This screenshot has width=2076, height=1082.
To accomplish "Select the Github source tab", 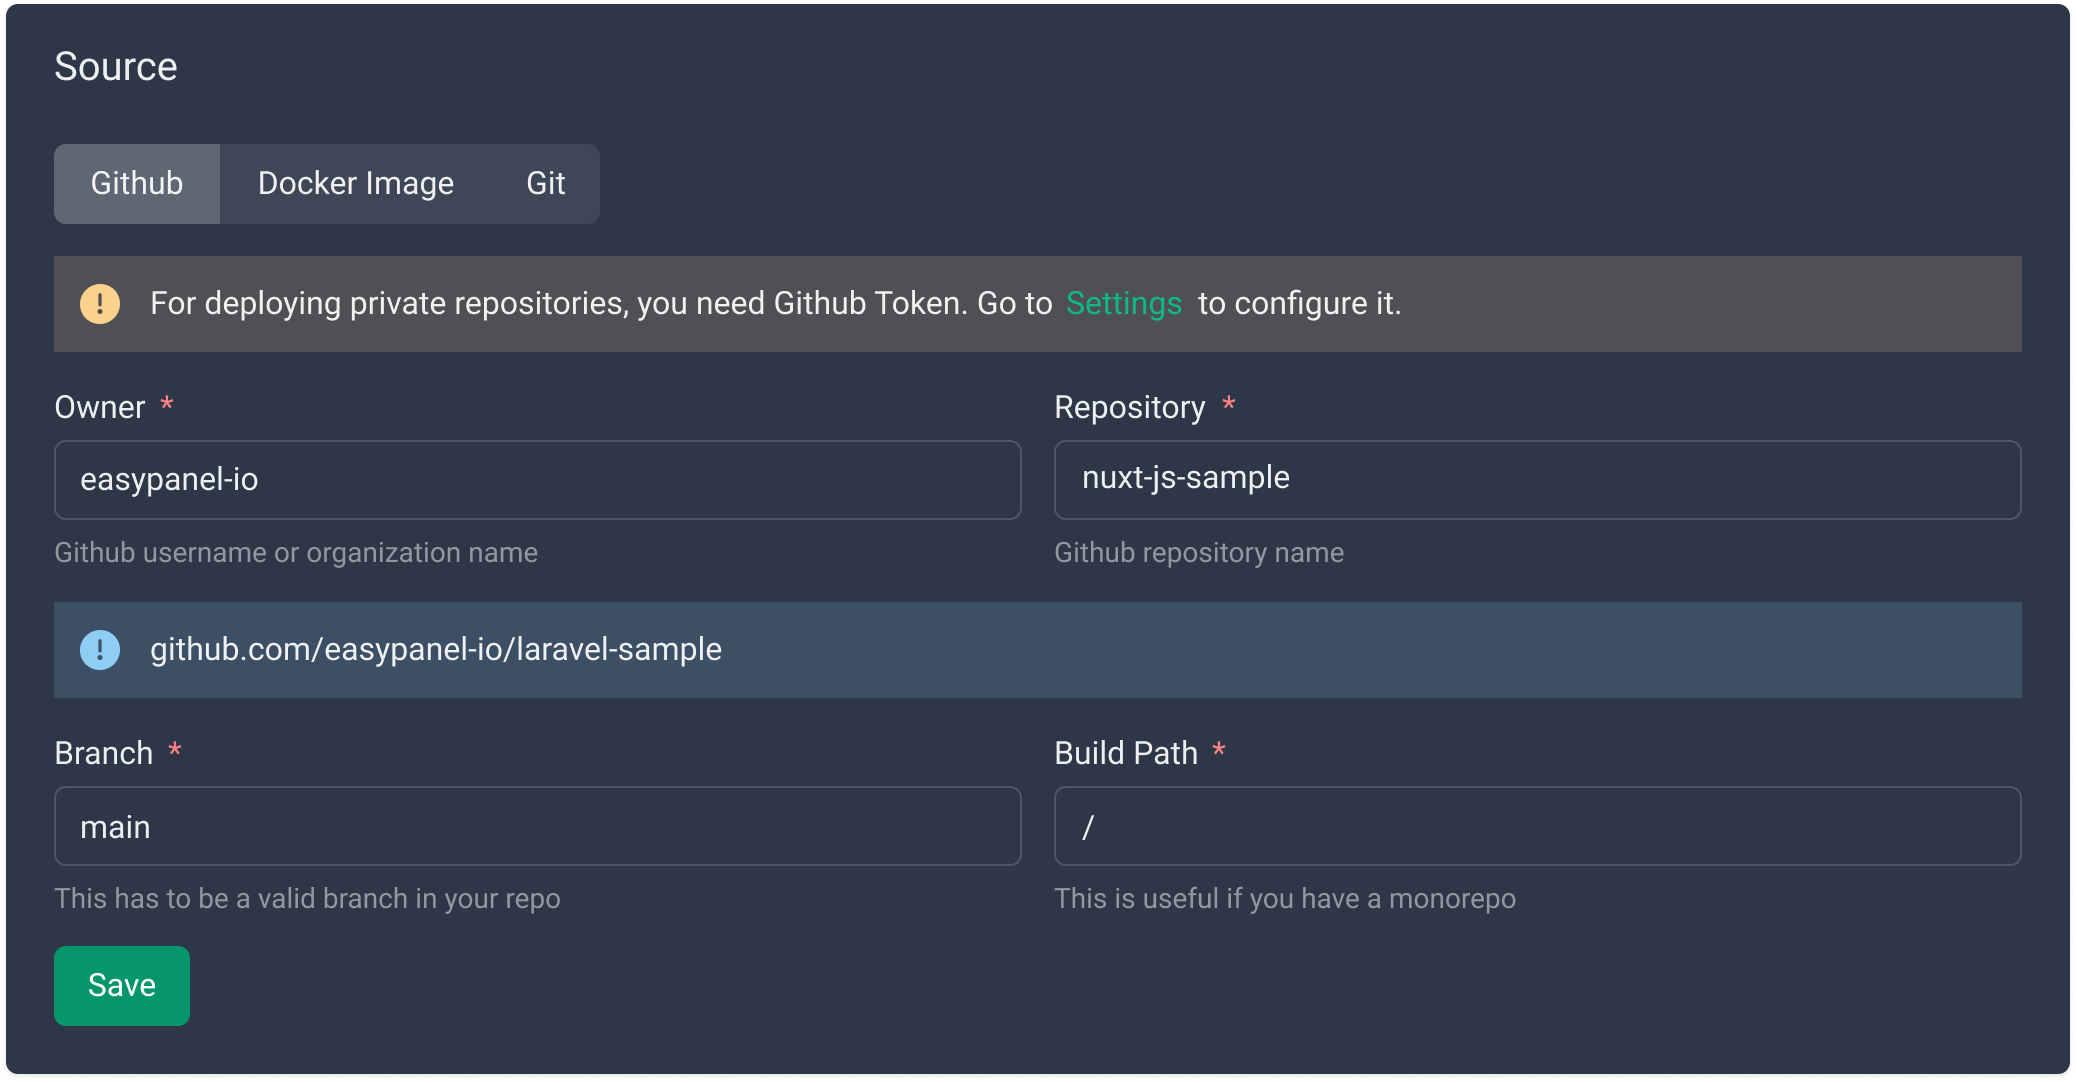I will coord(136,183).
